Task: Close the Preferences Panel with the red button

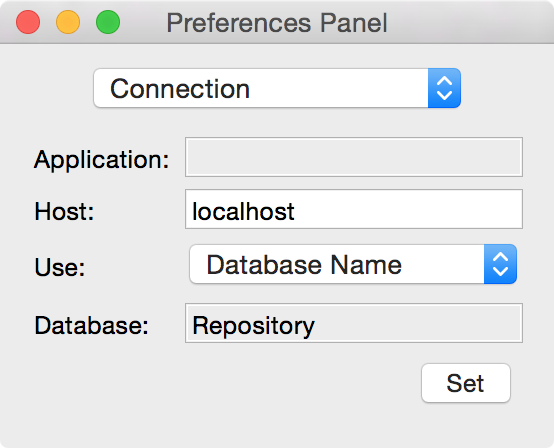Action: tap(28, 22)
